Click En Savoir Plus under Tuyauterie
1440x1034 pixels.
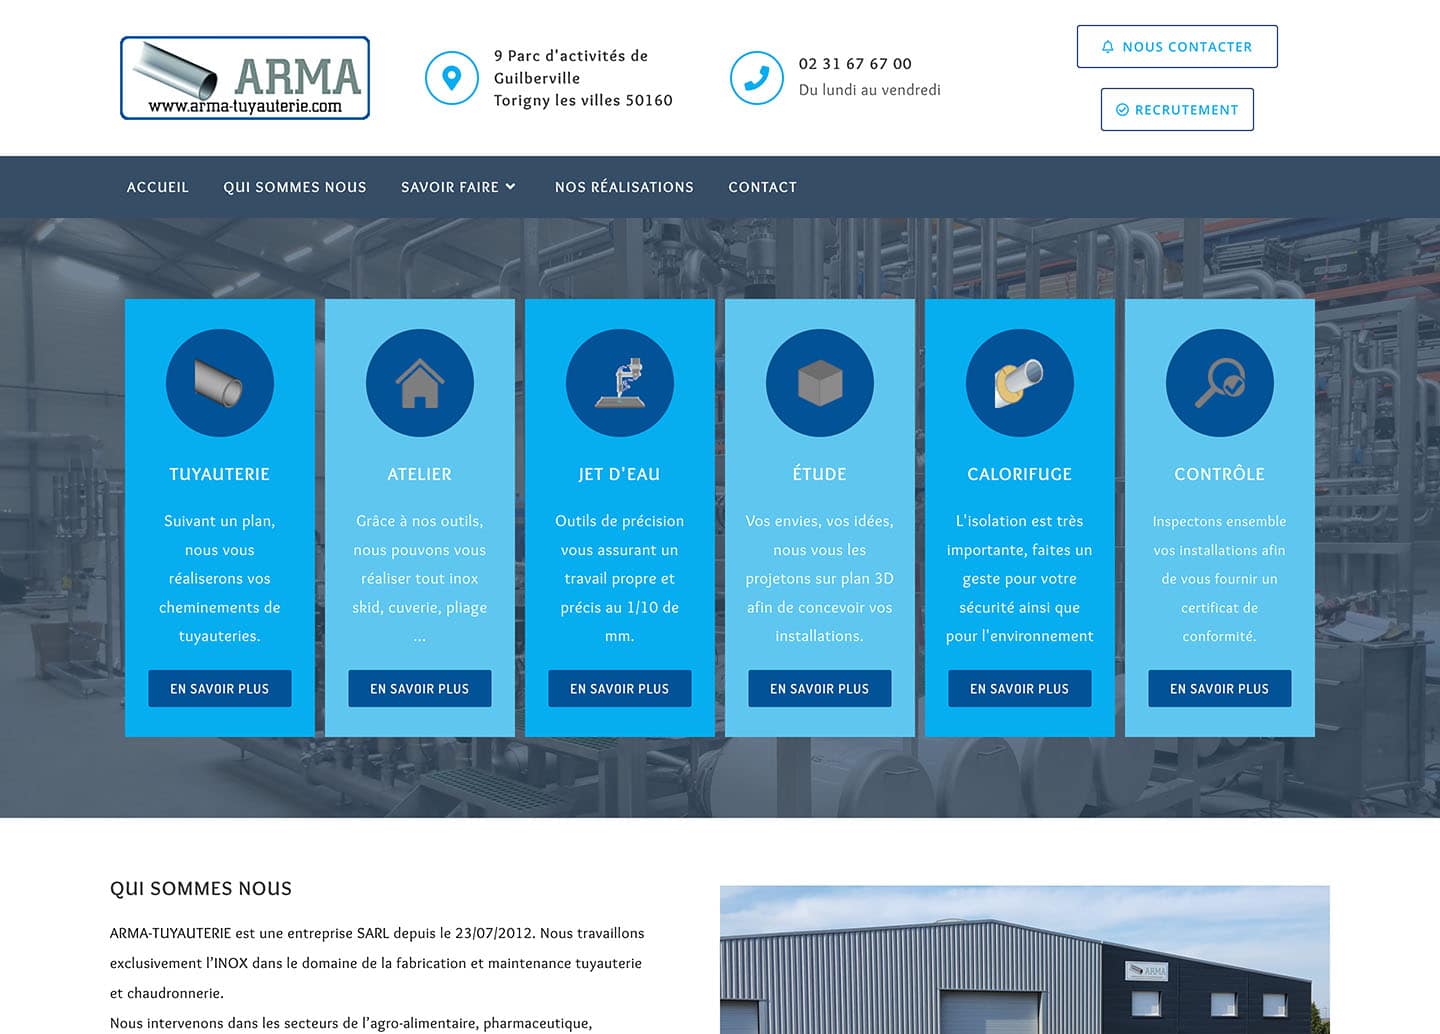220,689
